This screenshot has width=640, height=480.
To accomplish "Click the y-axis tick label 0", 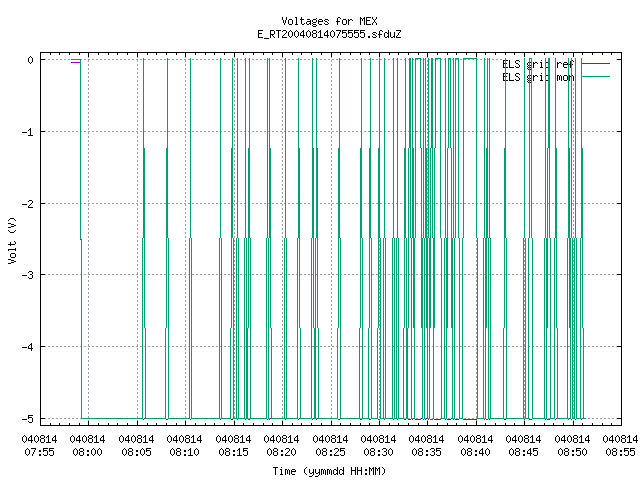I will (30, 60).
